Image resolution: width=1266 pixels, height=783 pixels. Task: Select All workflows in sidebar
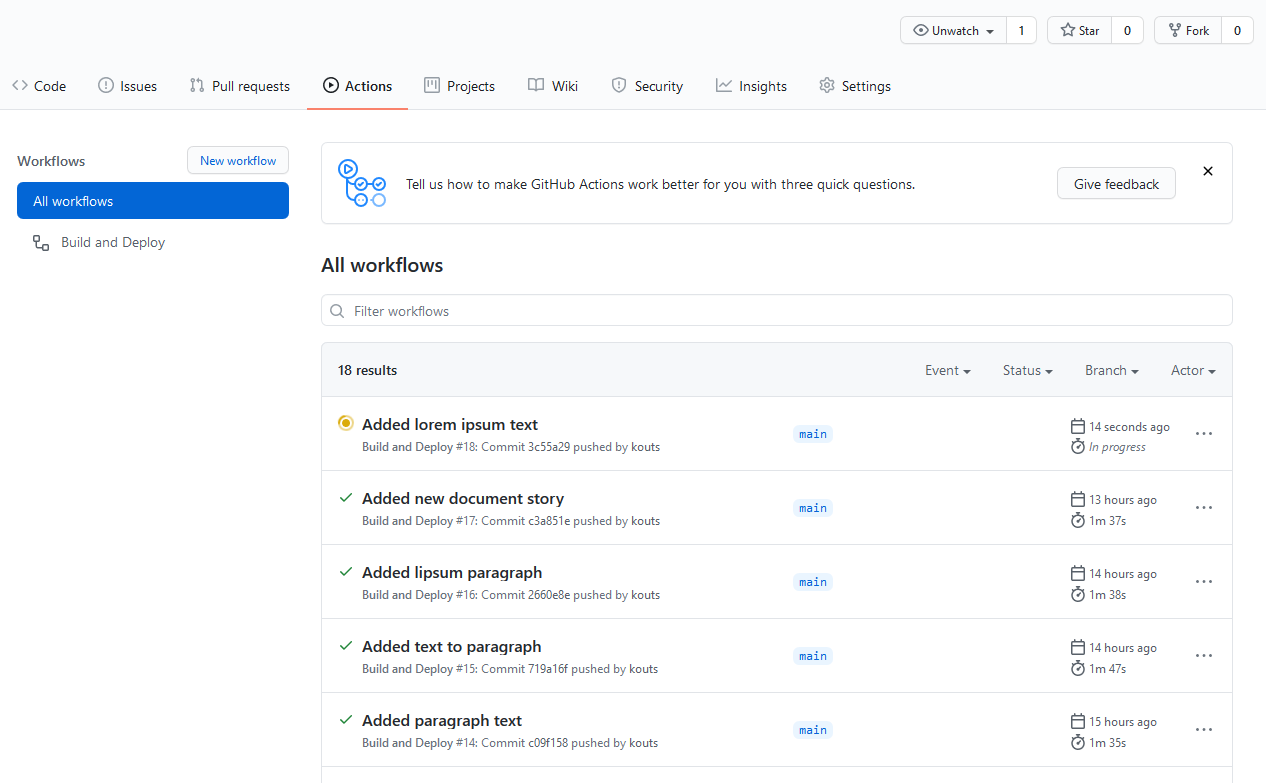click(153, 201)
